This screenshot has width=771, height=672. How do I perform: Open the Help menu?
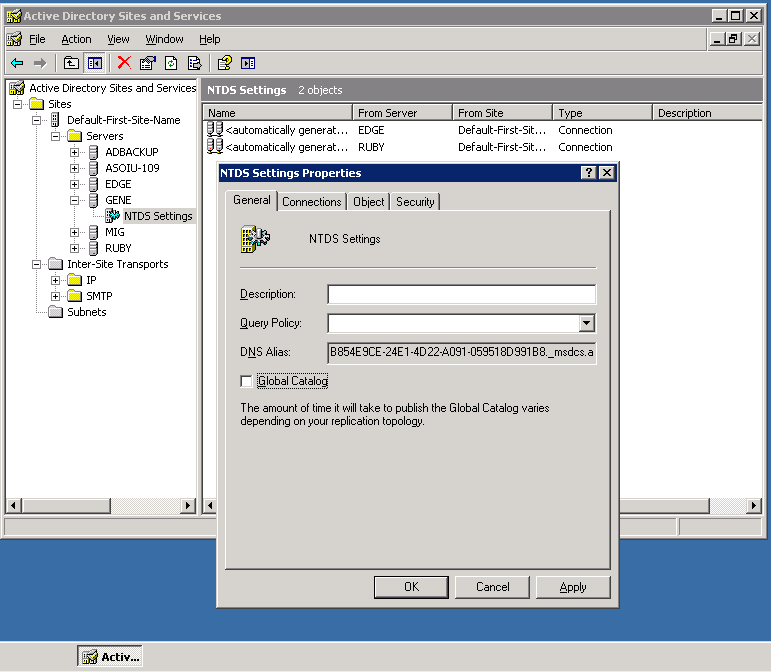[x=209, y=39]
